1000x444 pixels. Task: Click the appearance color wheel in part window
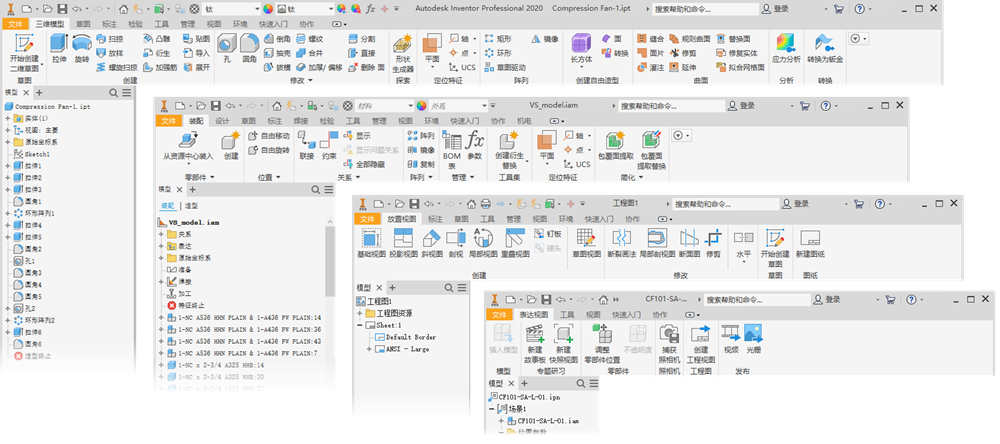click(x=267, y=9)
